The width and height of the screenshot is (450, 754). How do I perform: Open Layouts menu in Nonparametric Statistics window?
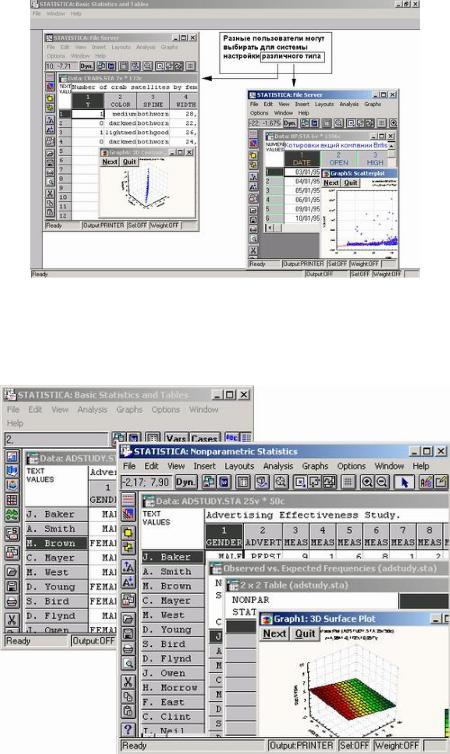239,466
